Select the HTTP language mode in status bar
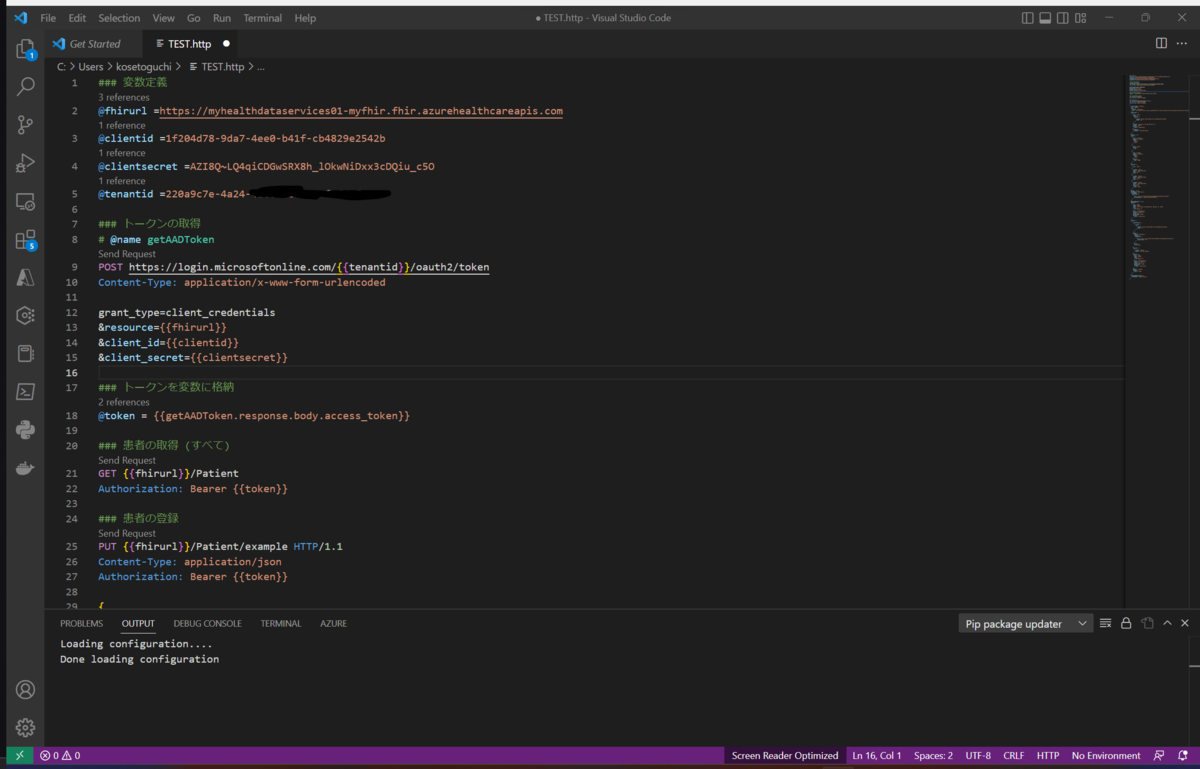Screen dimensions: 1200x769 (x=1047, y=756)
